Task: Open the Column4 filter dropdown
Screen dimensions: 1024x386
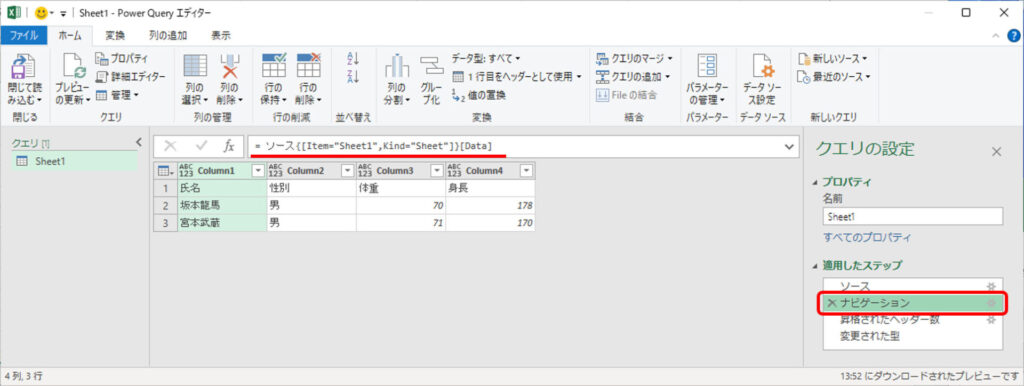Action: click(526, 170)
